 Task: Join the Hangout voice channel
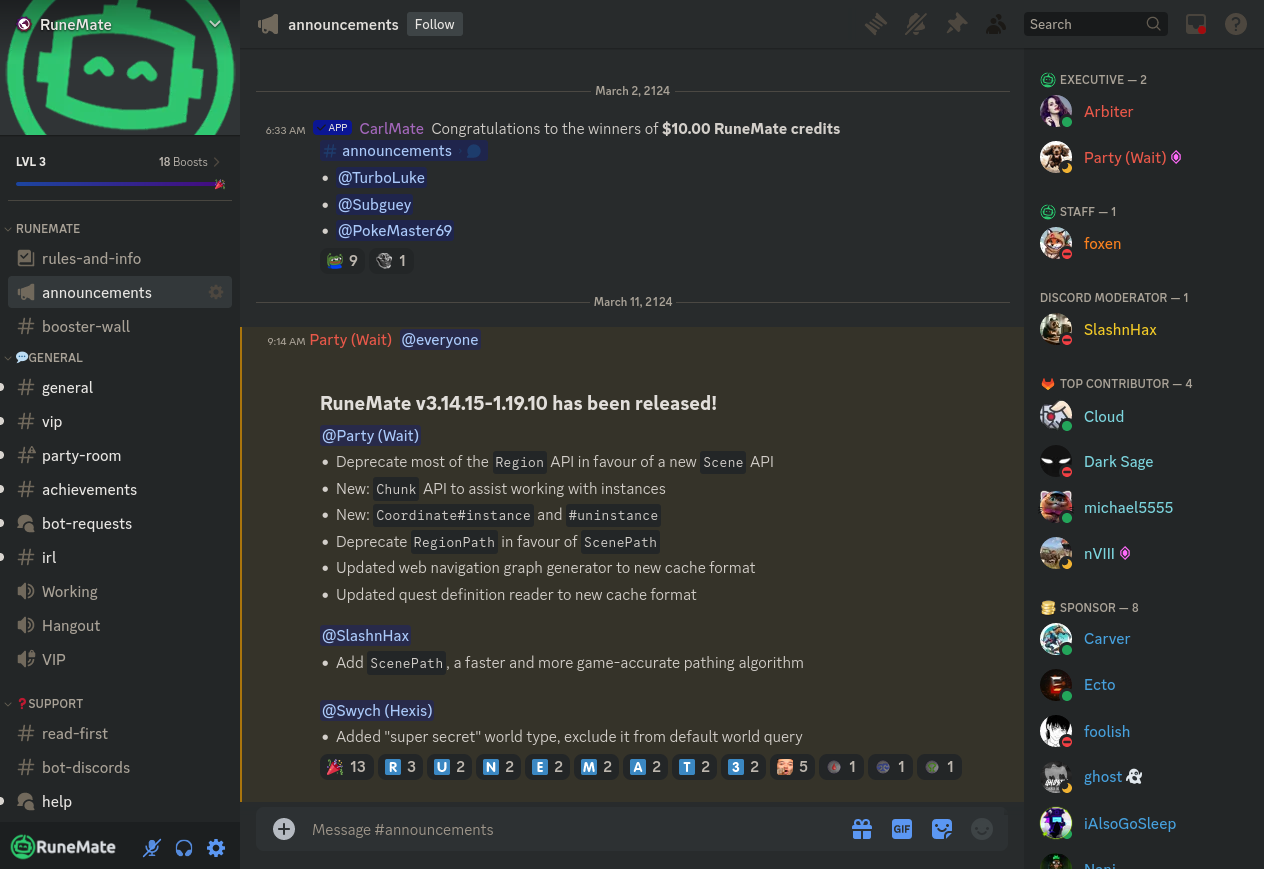point(120,626)
